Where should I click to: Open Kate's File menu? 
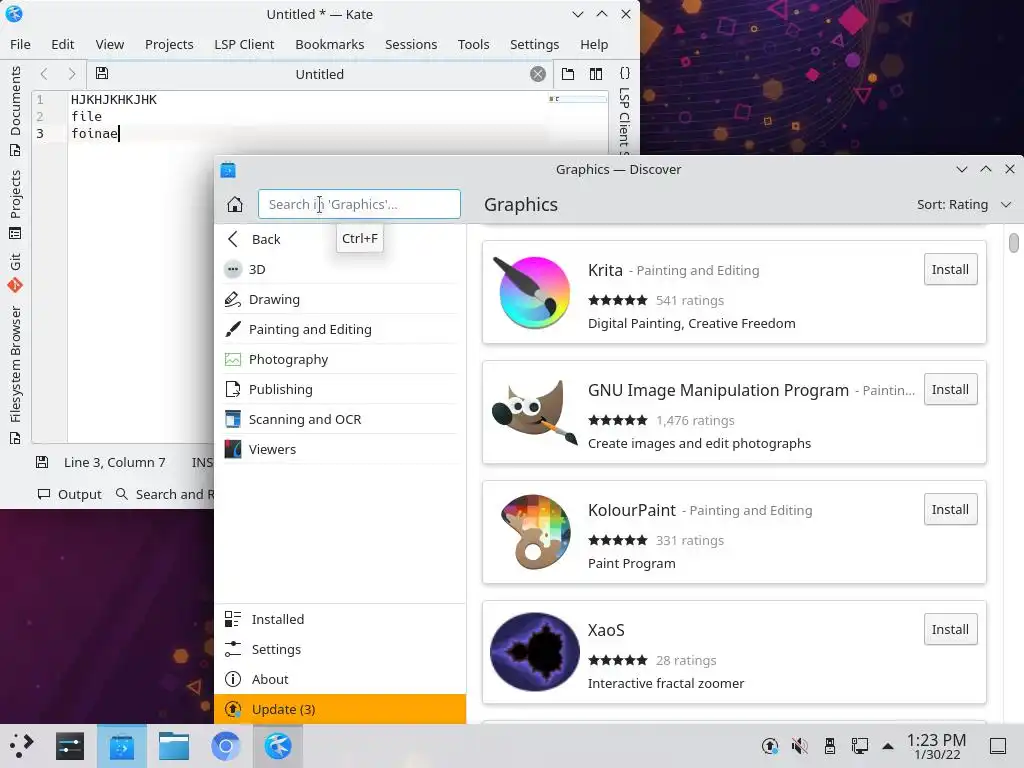coord(20,44)
